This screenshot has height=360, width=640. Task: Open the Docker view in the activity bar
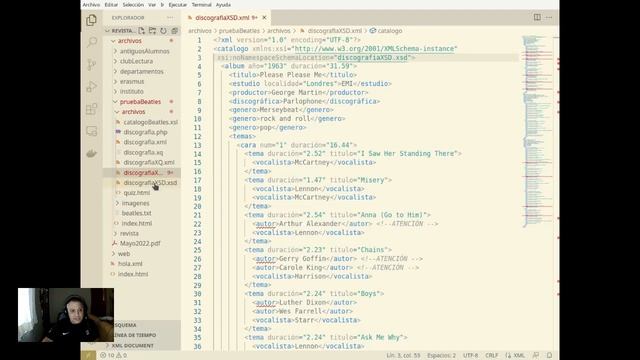point(91,153)
